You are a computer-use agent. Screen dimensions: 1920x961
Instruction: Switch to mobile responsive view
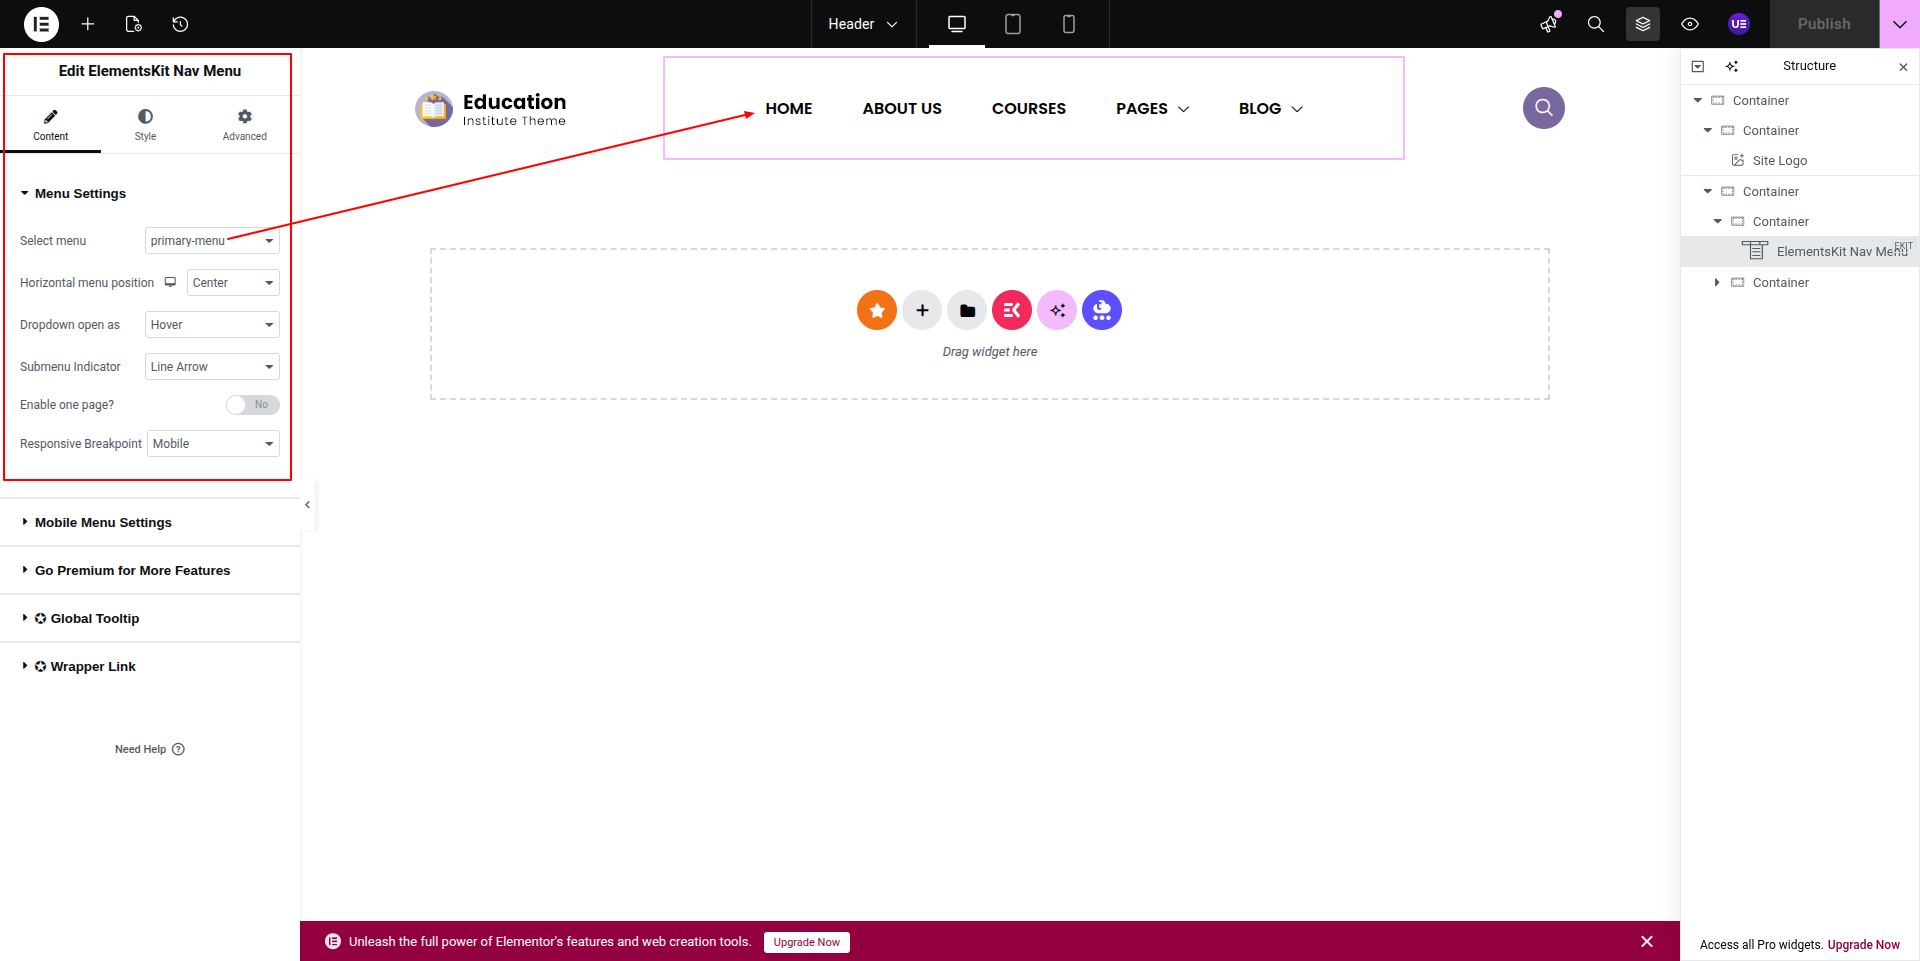click(x=1068, y=24)
